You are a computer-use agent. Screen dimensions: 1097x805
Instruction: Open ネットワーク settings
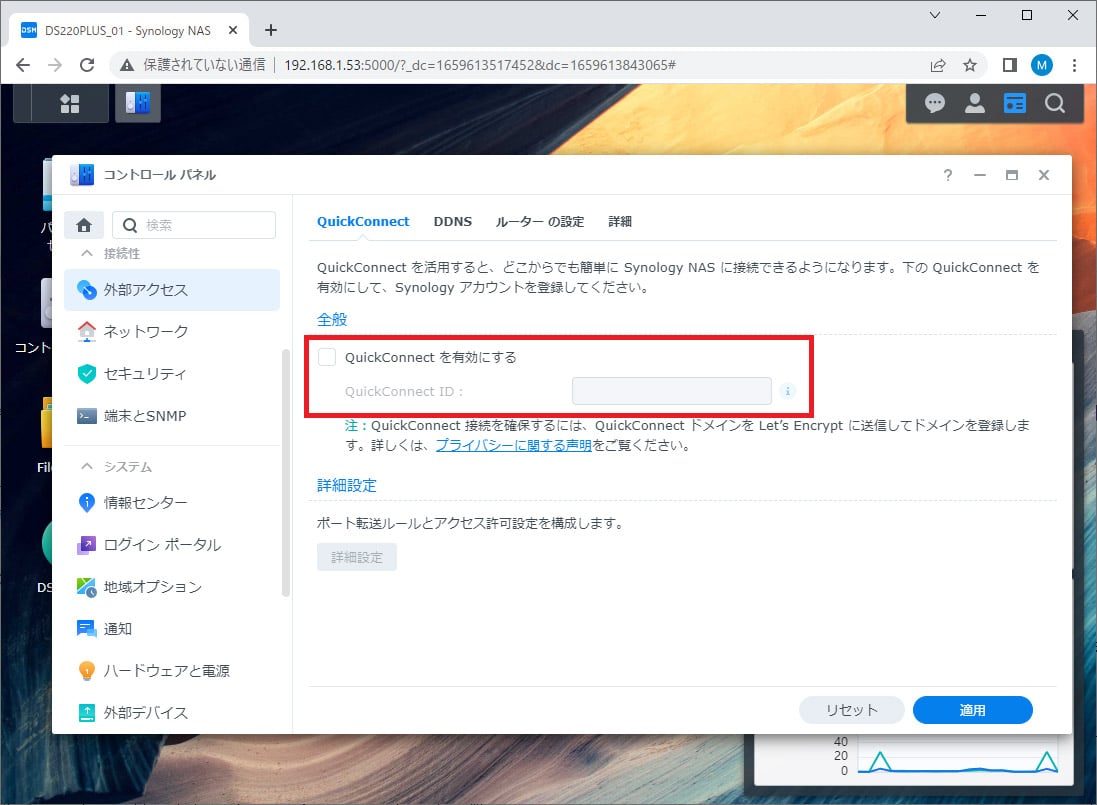[171, 332]
